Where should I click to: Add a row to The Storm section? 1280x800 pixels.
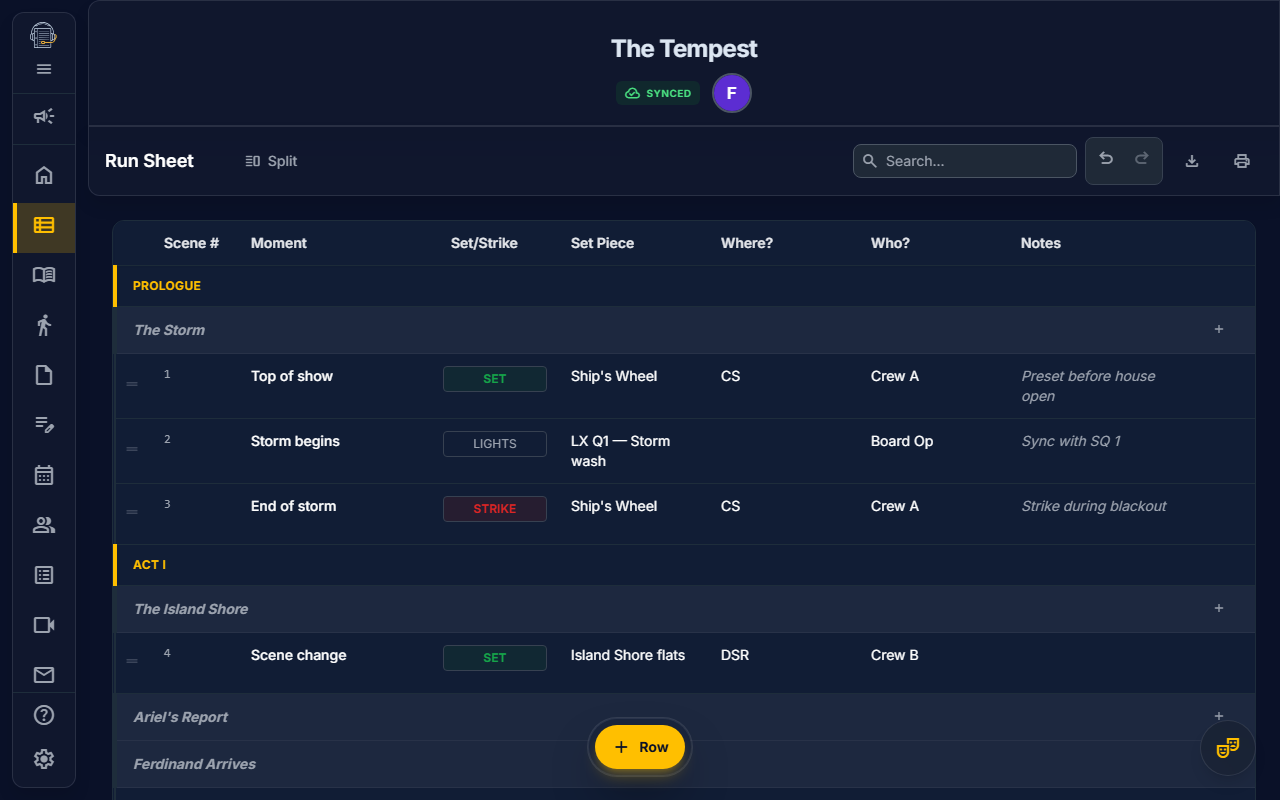tap(1219, 330)
